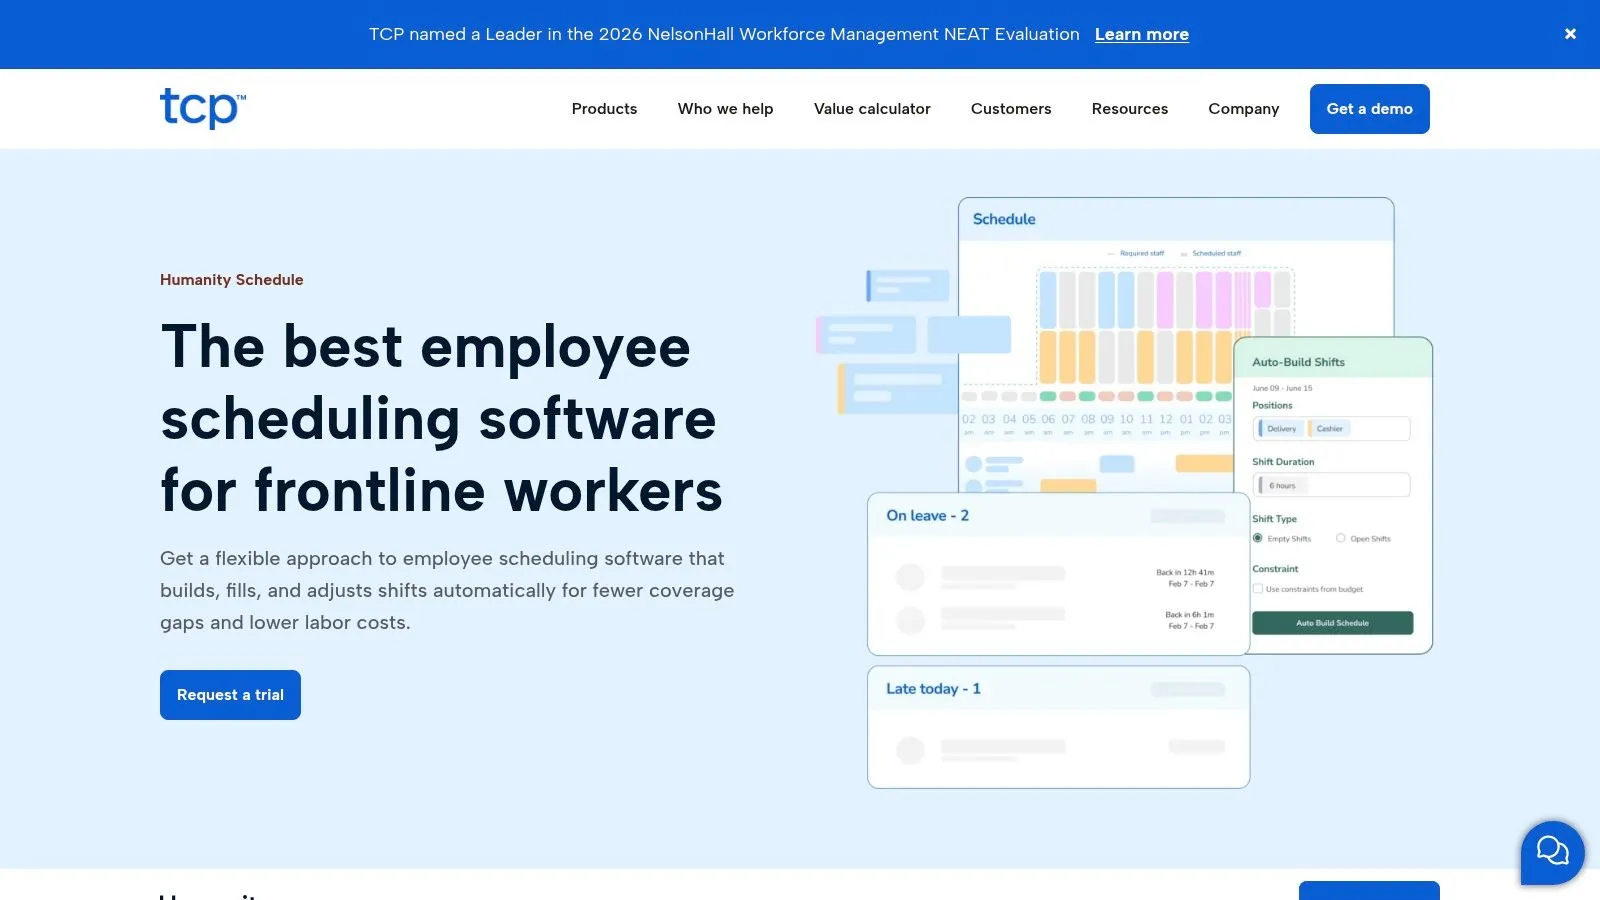The image size is (1600, 900).
Task: Click the Schedule panel title
Action: (x=1004, y=219)
